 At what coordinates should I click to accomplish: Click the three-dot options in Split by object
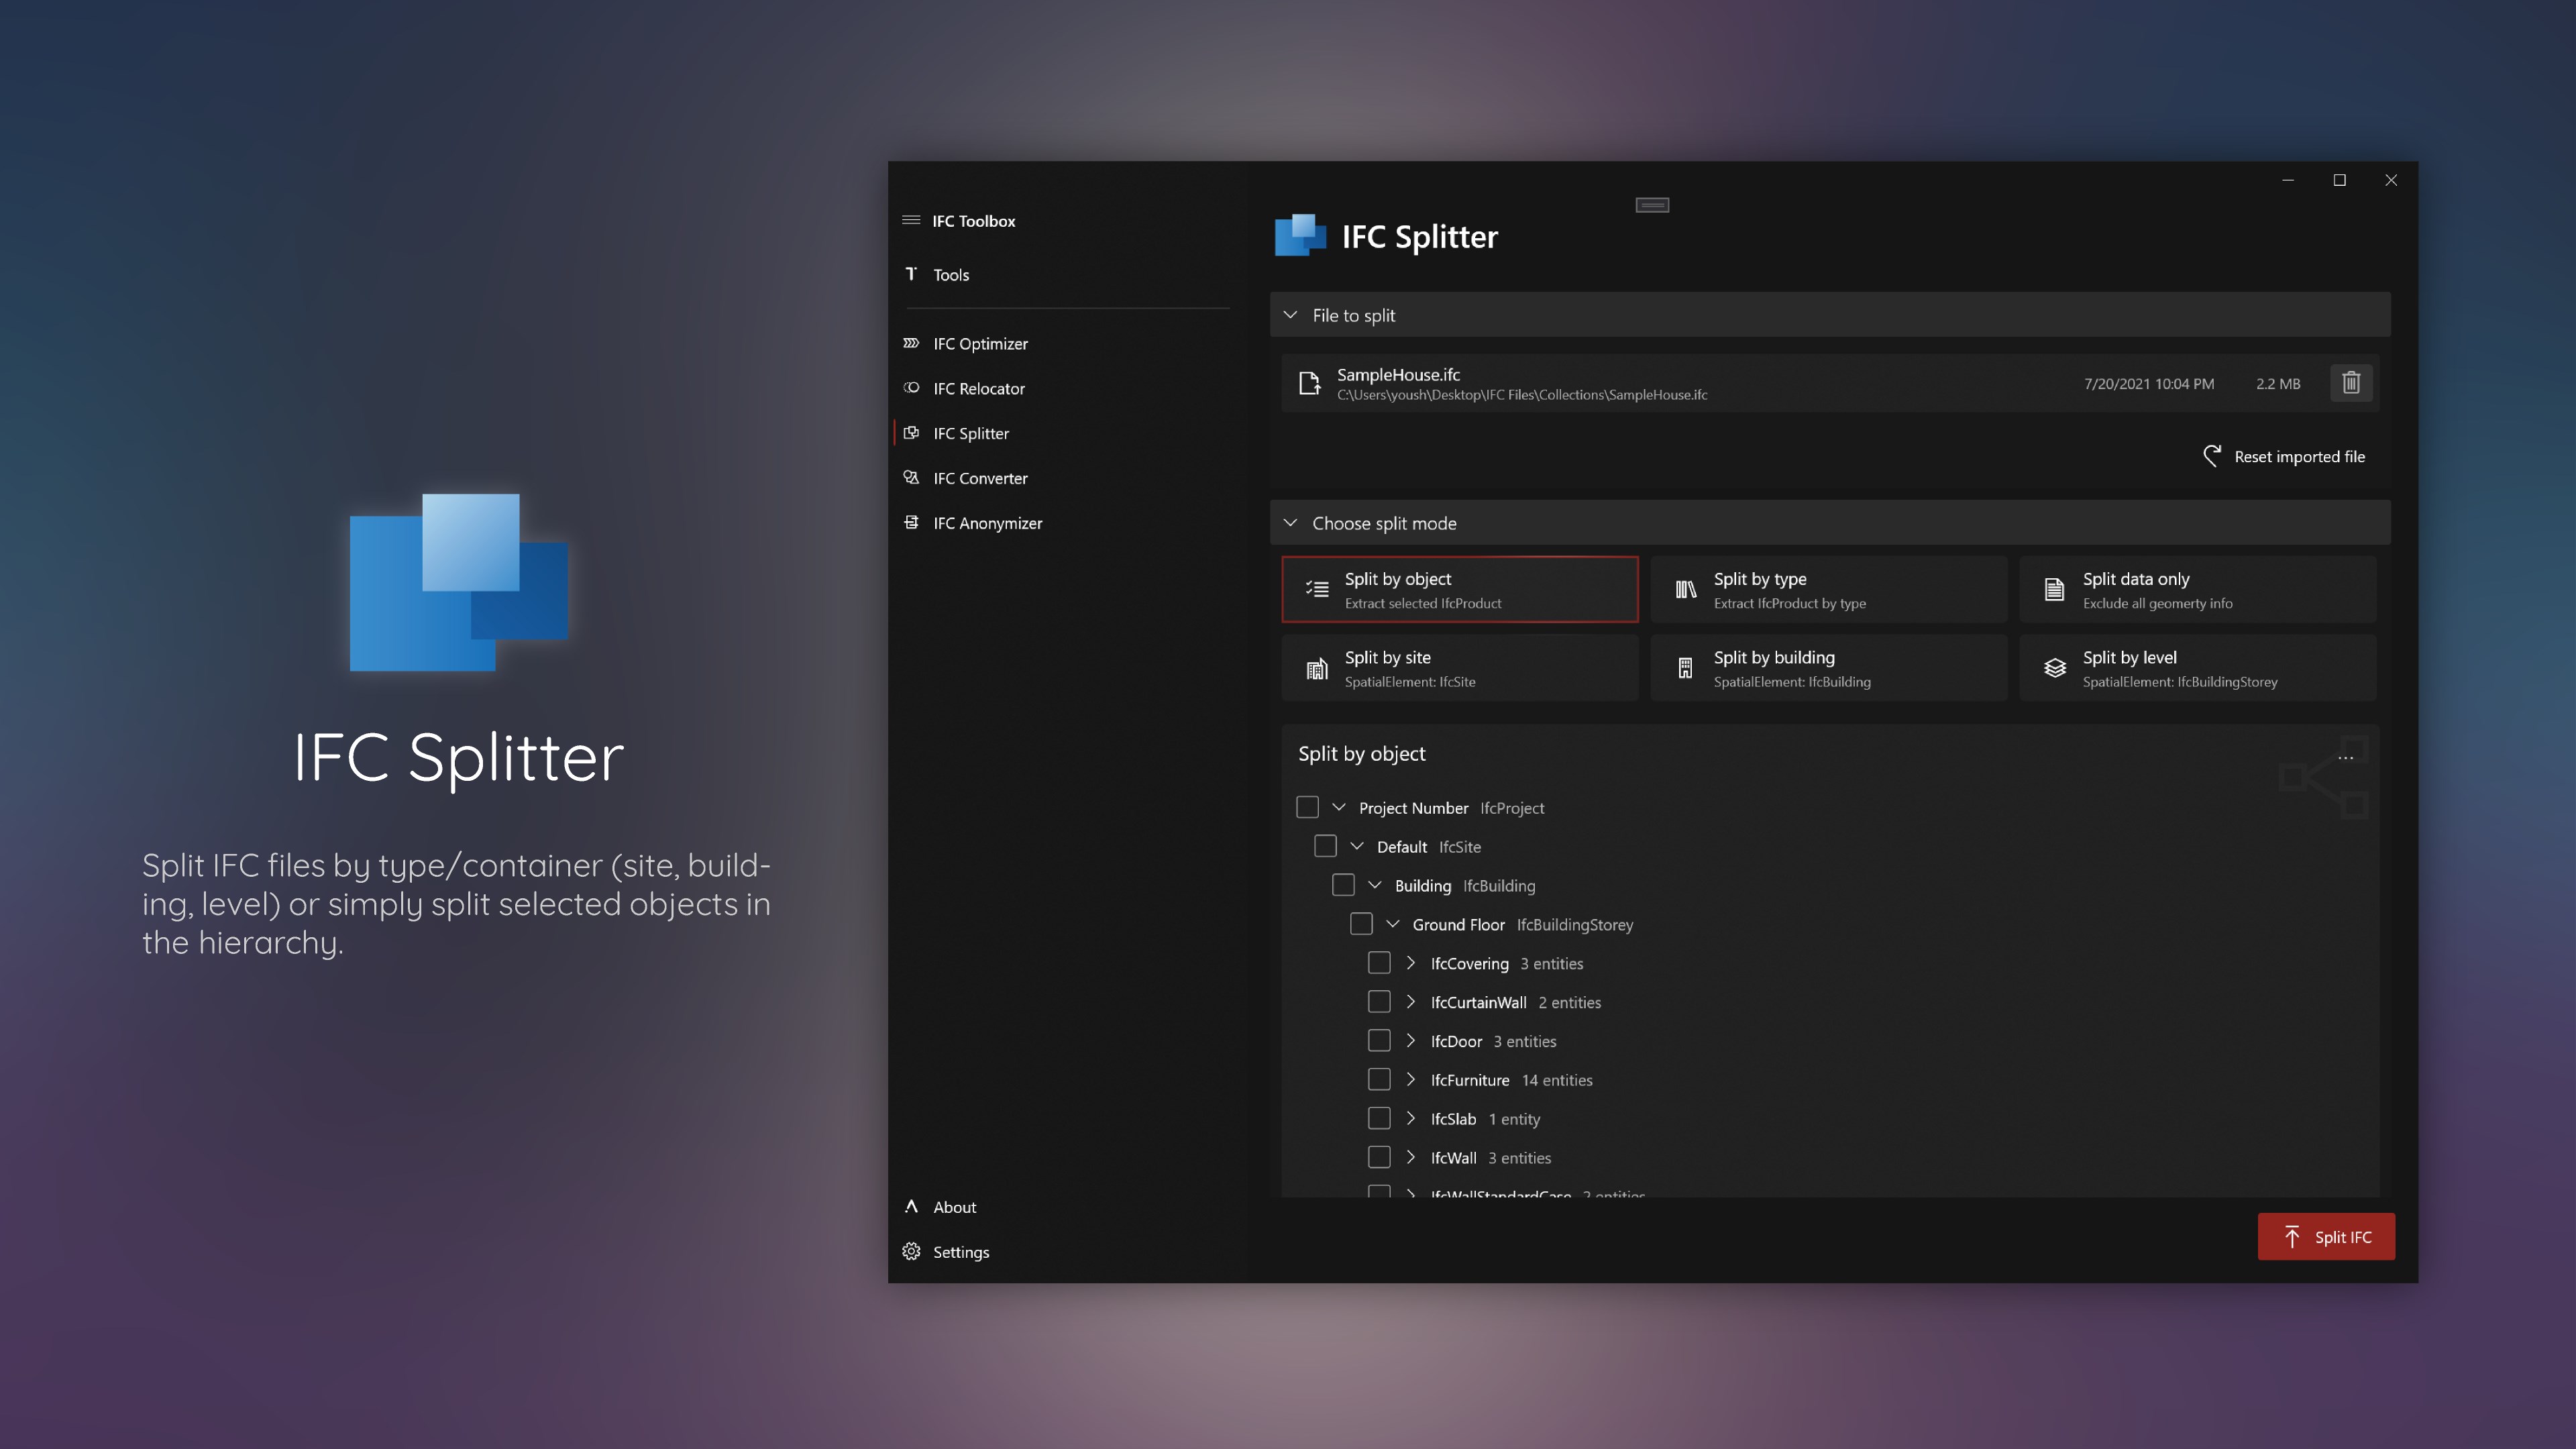coord(2345,757)
